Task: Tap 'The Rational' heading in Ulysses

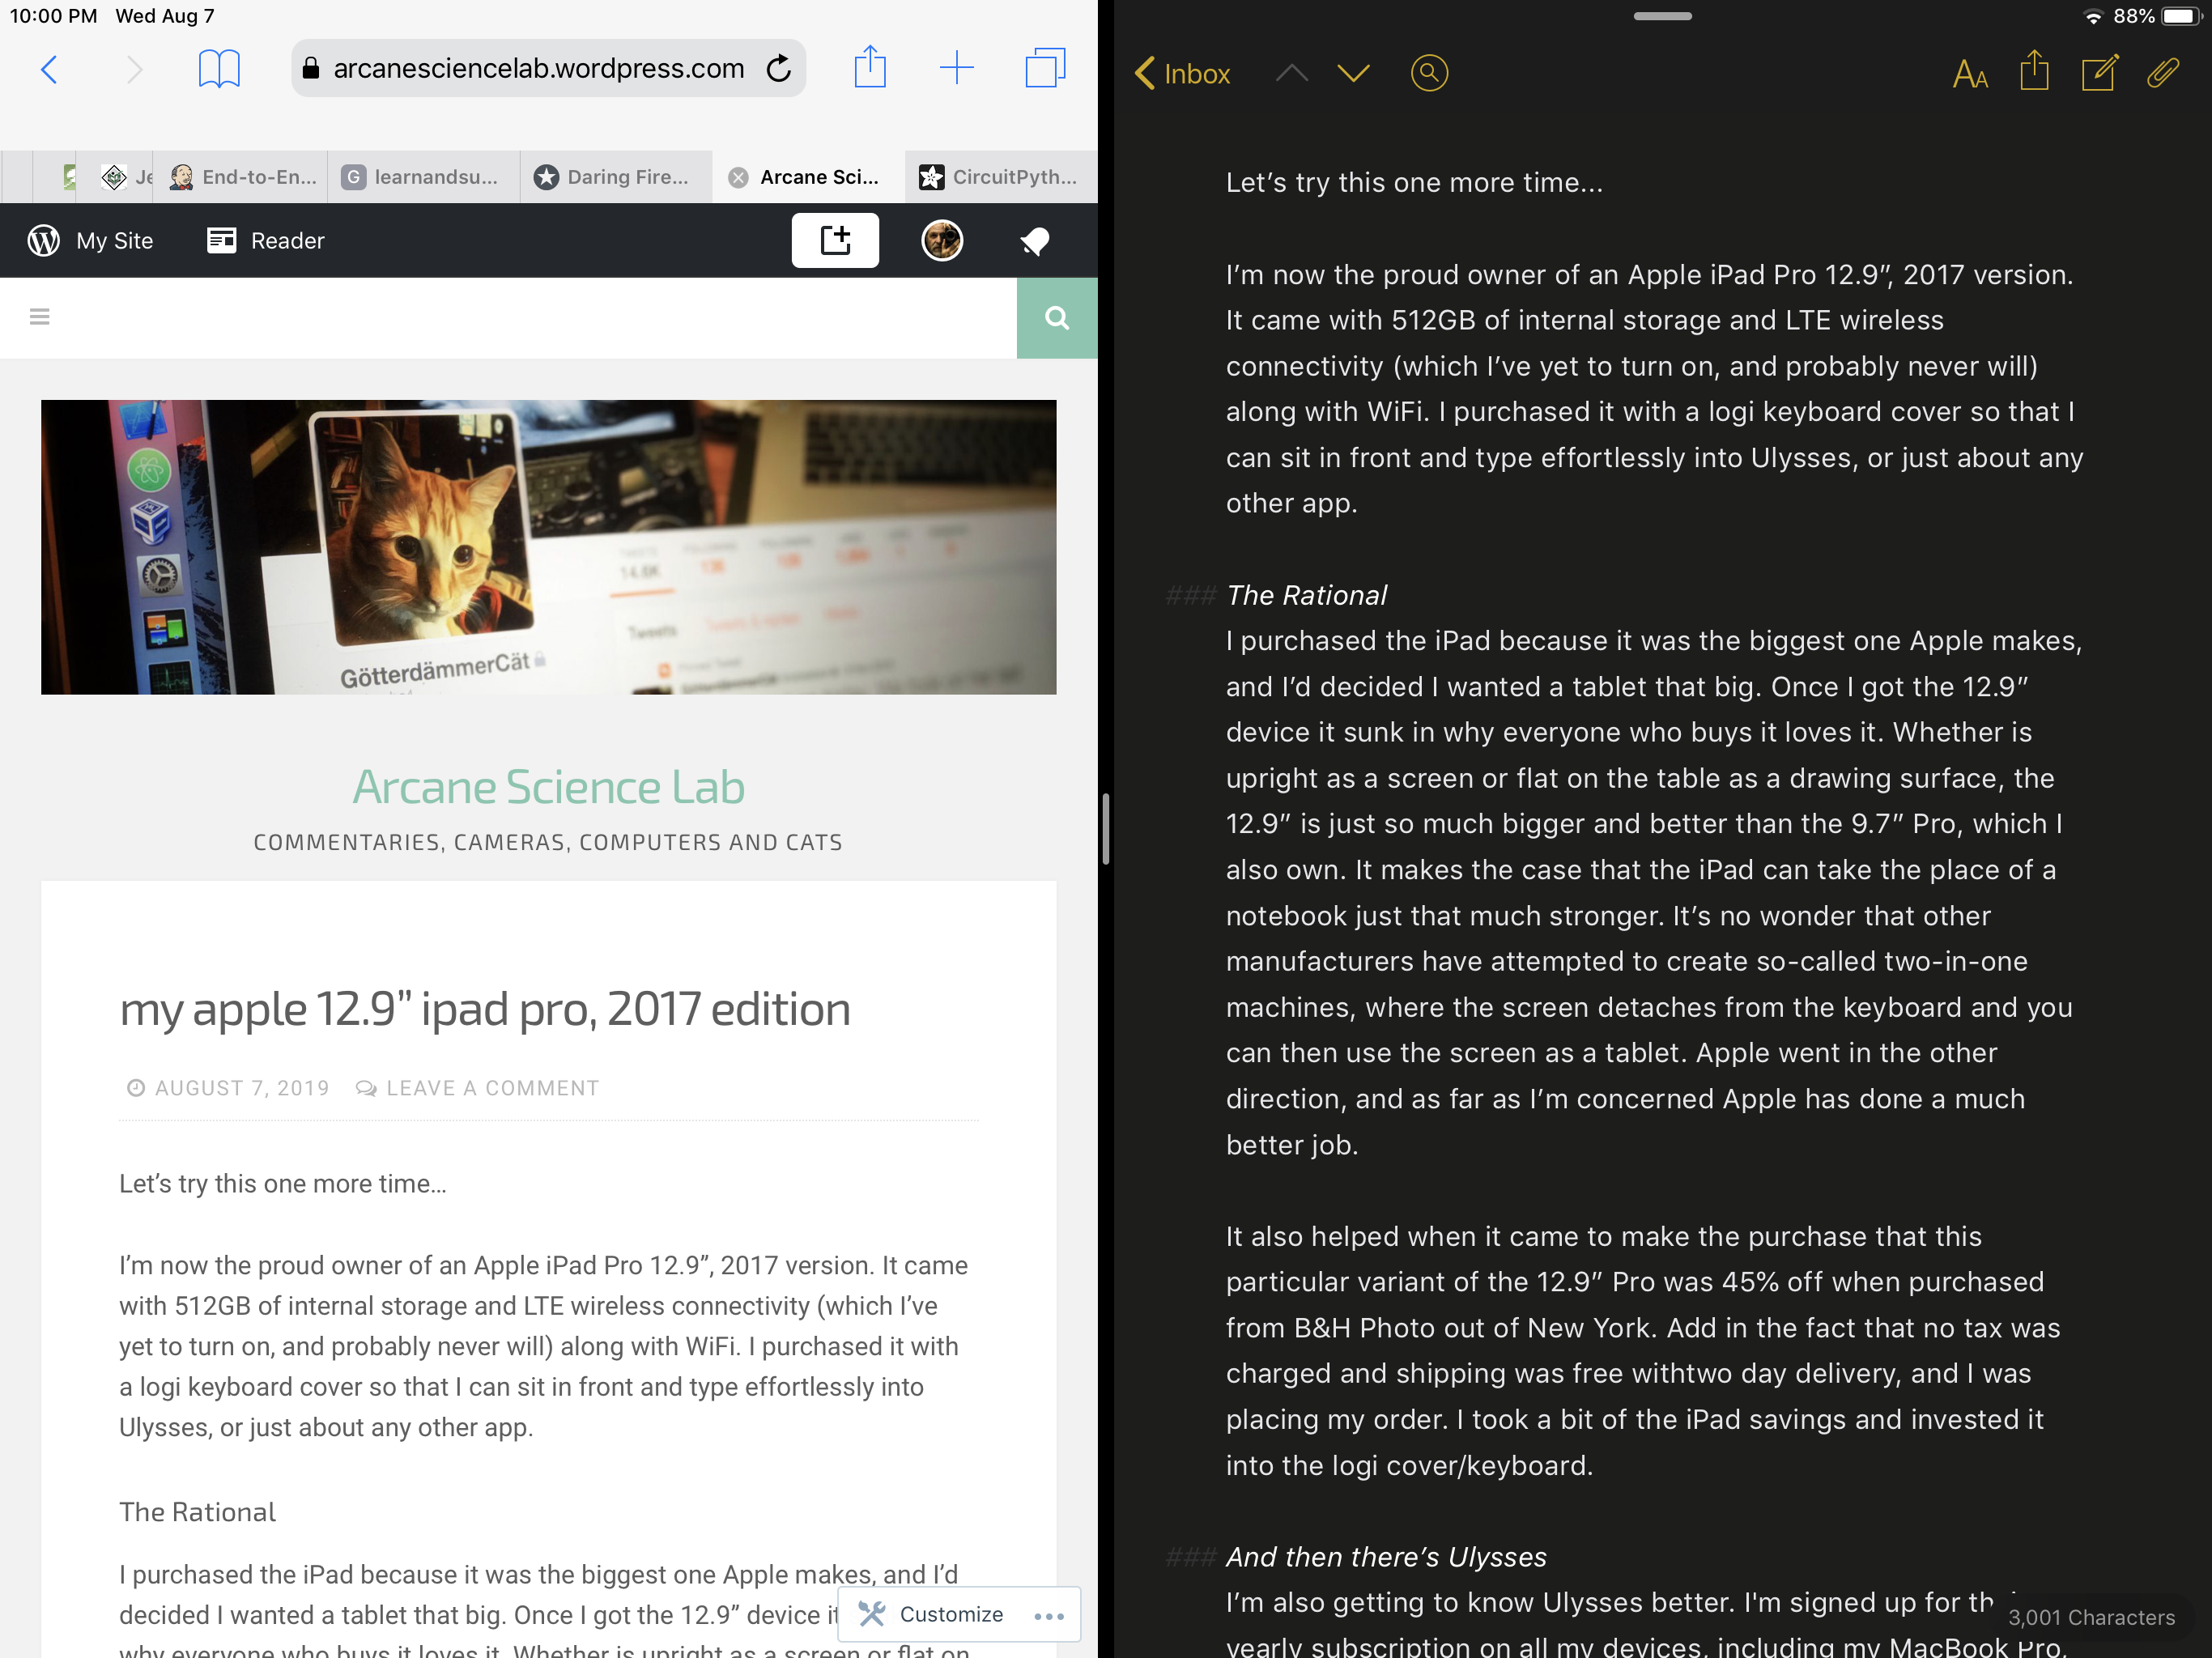Action: tap(1306, 595)
